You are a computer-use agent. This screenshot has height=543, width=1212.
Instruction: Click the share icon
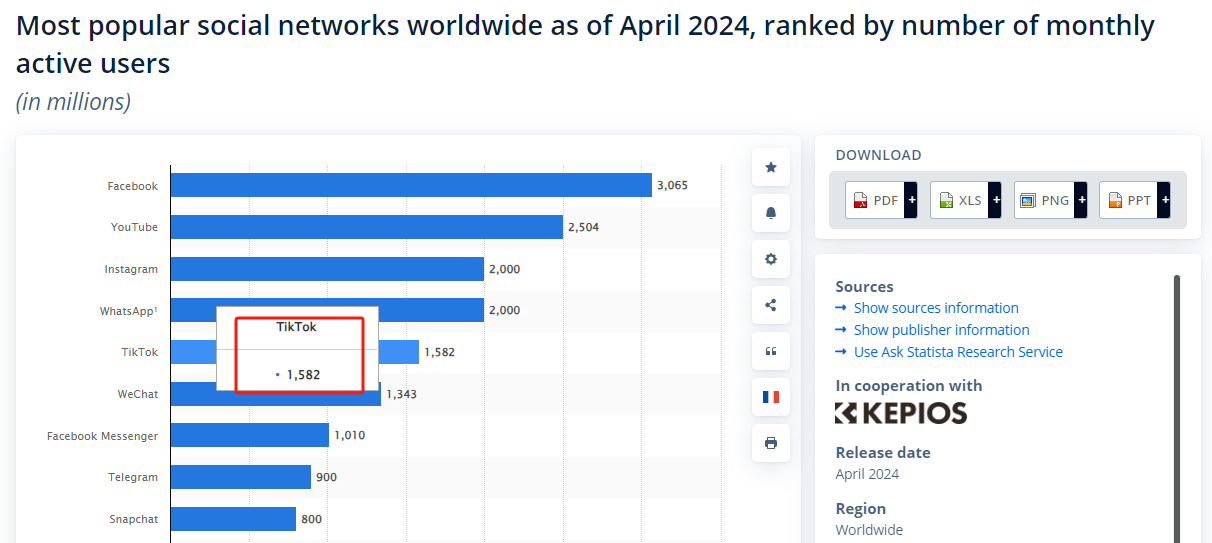(770, 305)
